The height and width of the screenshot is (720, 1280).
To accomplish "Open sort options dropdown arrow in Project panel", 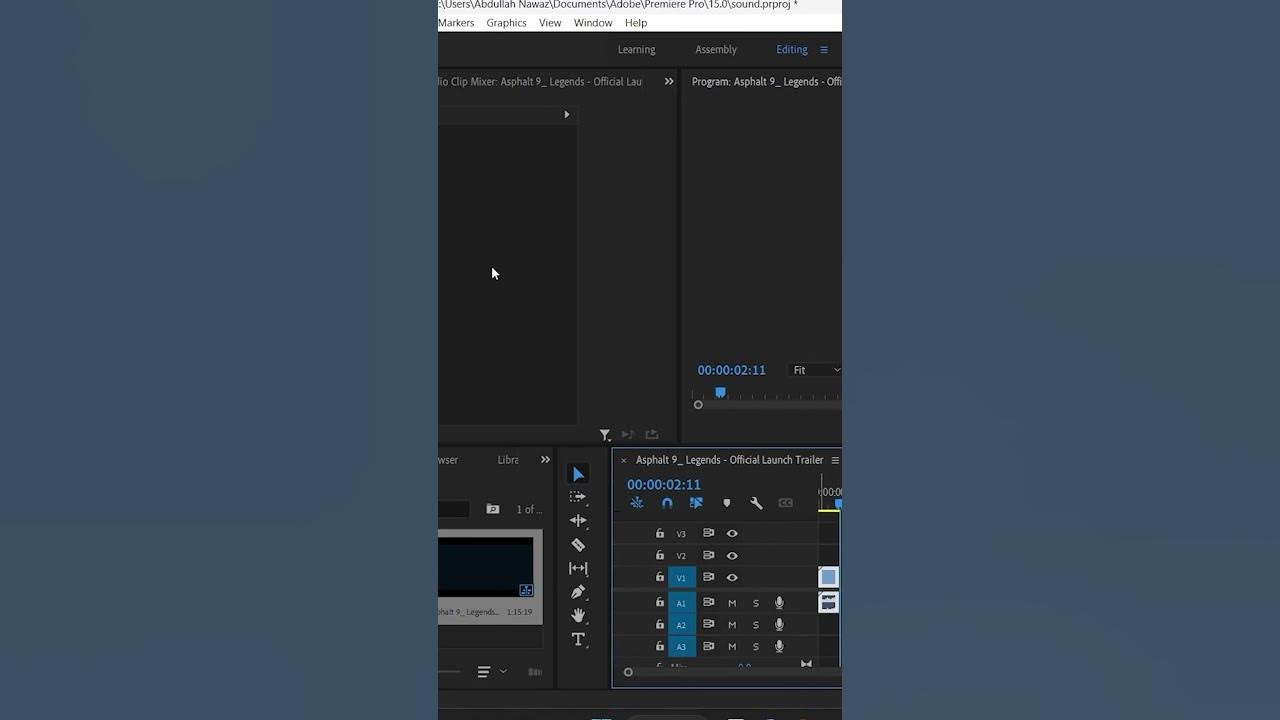I will [x=503, y=672].
